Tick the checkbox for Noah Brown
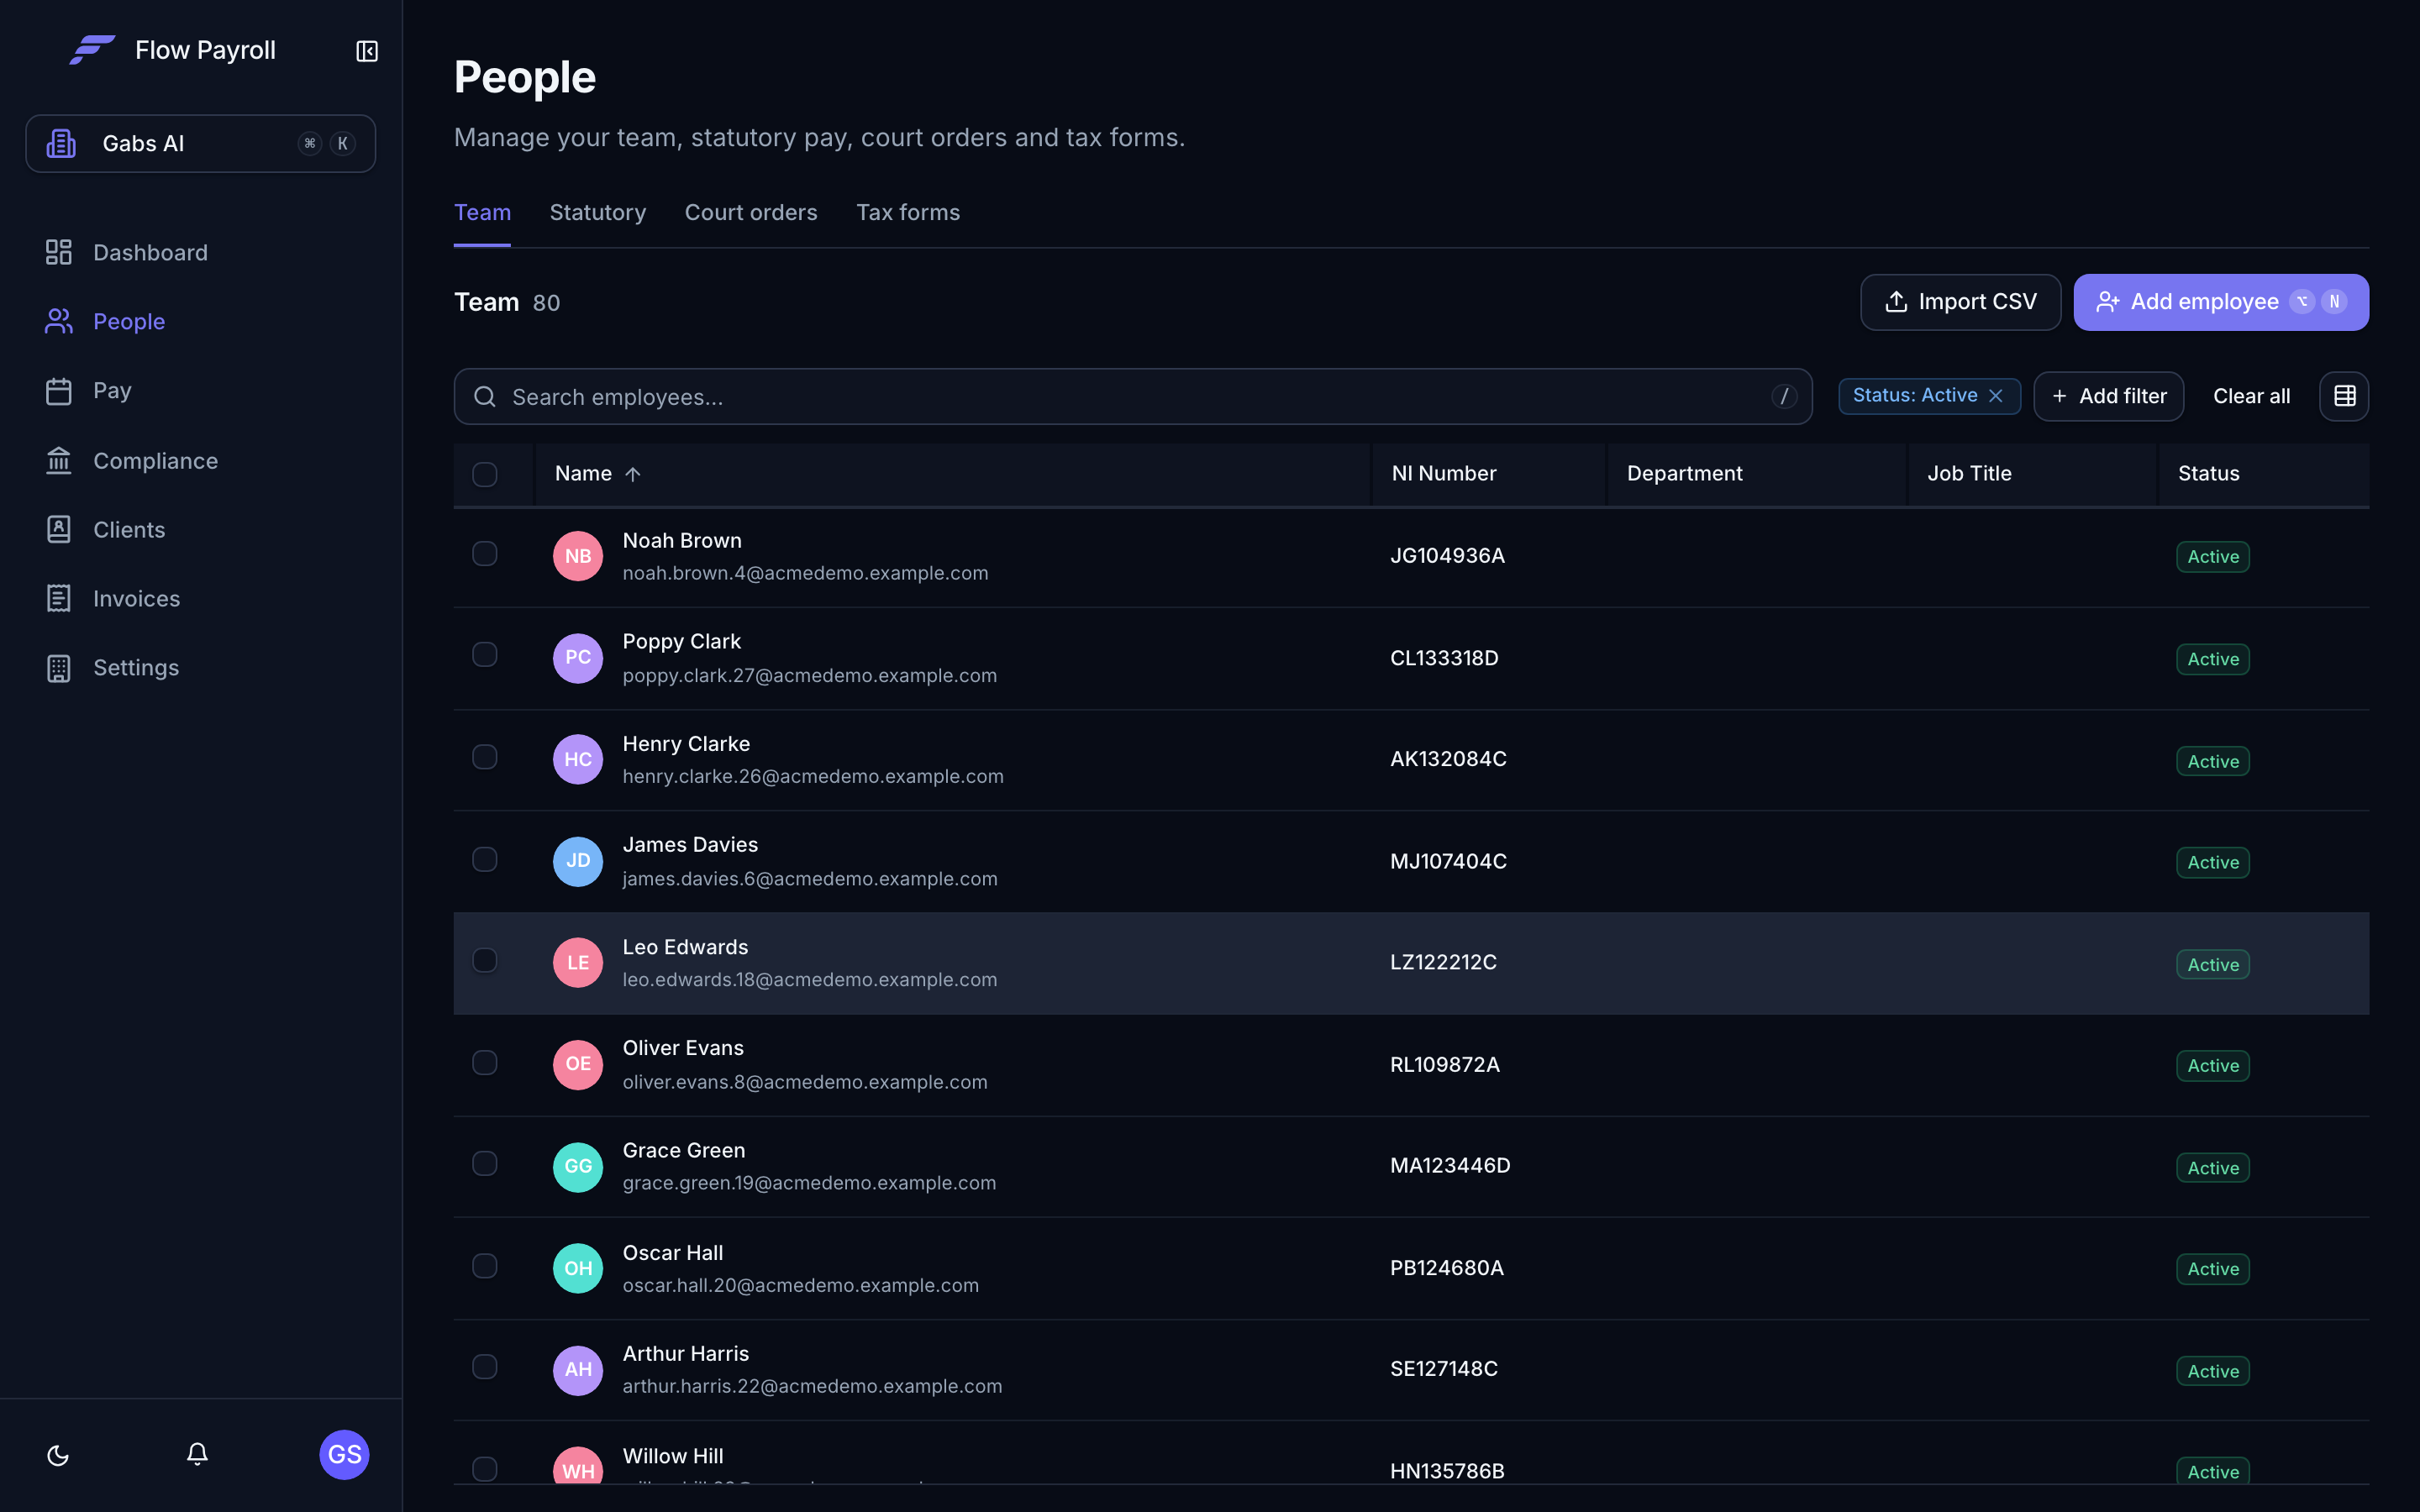This screenshot has width=2420, height=1512. click(485, 554)
